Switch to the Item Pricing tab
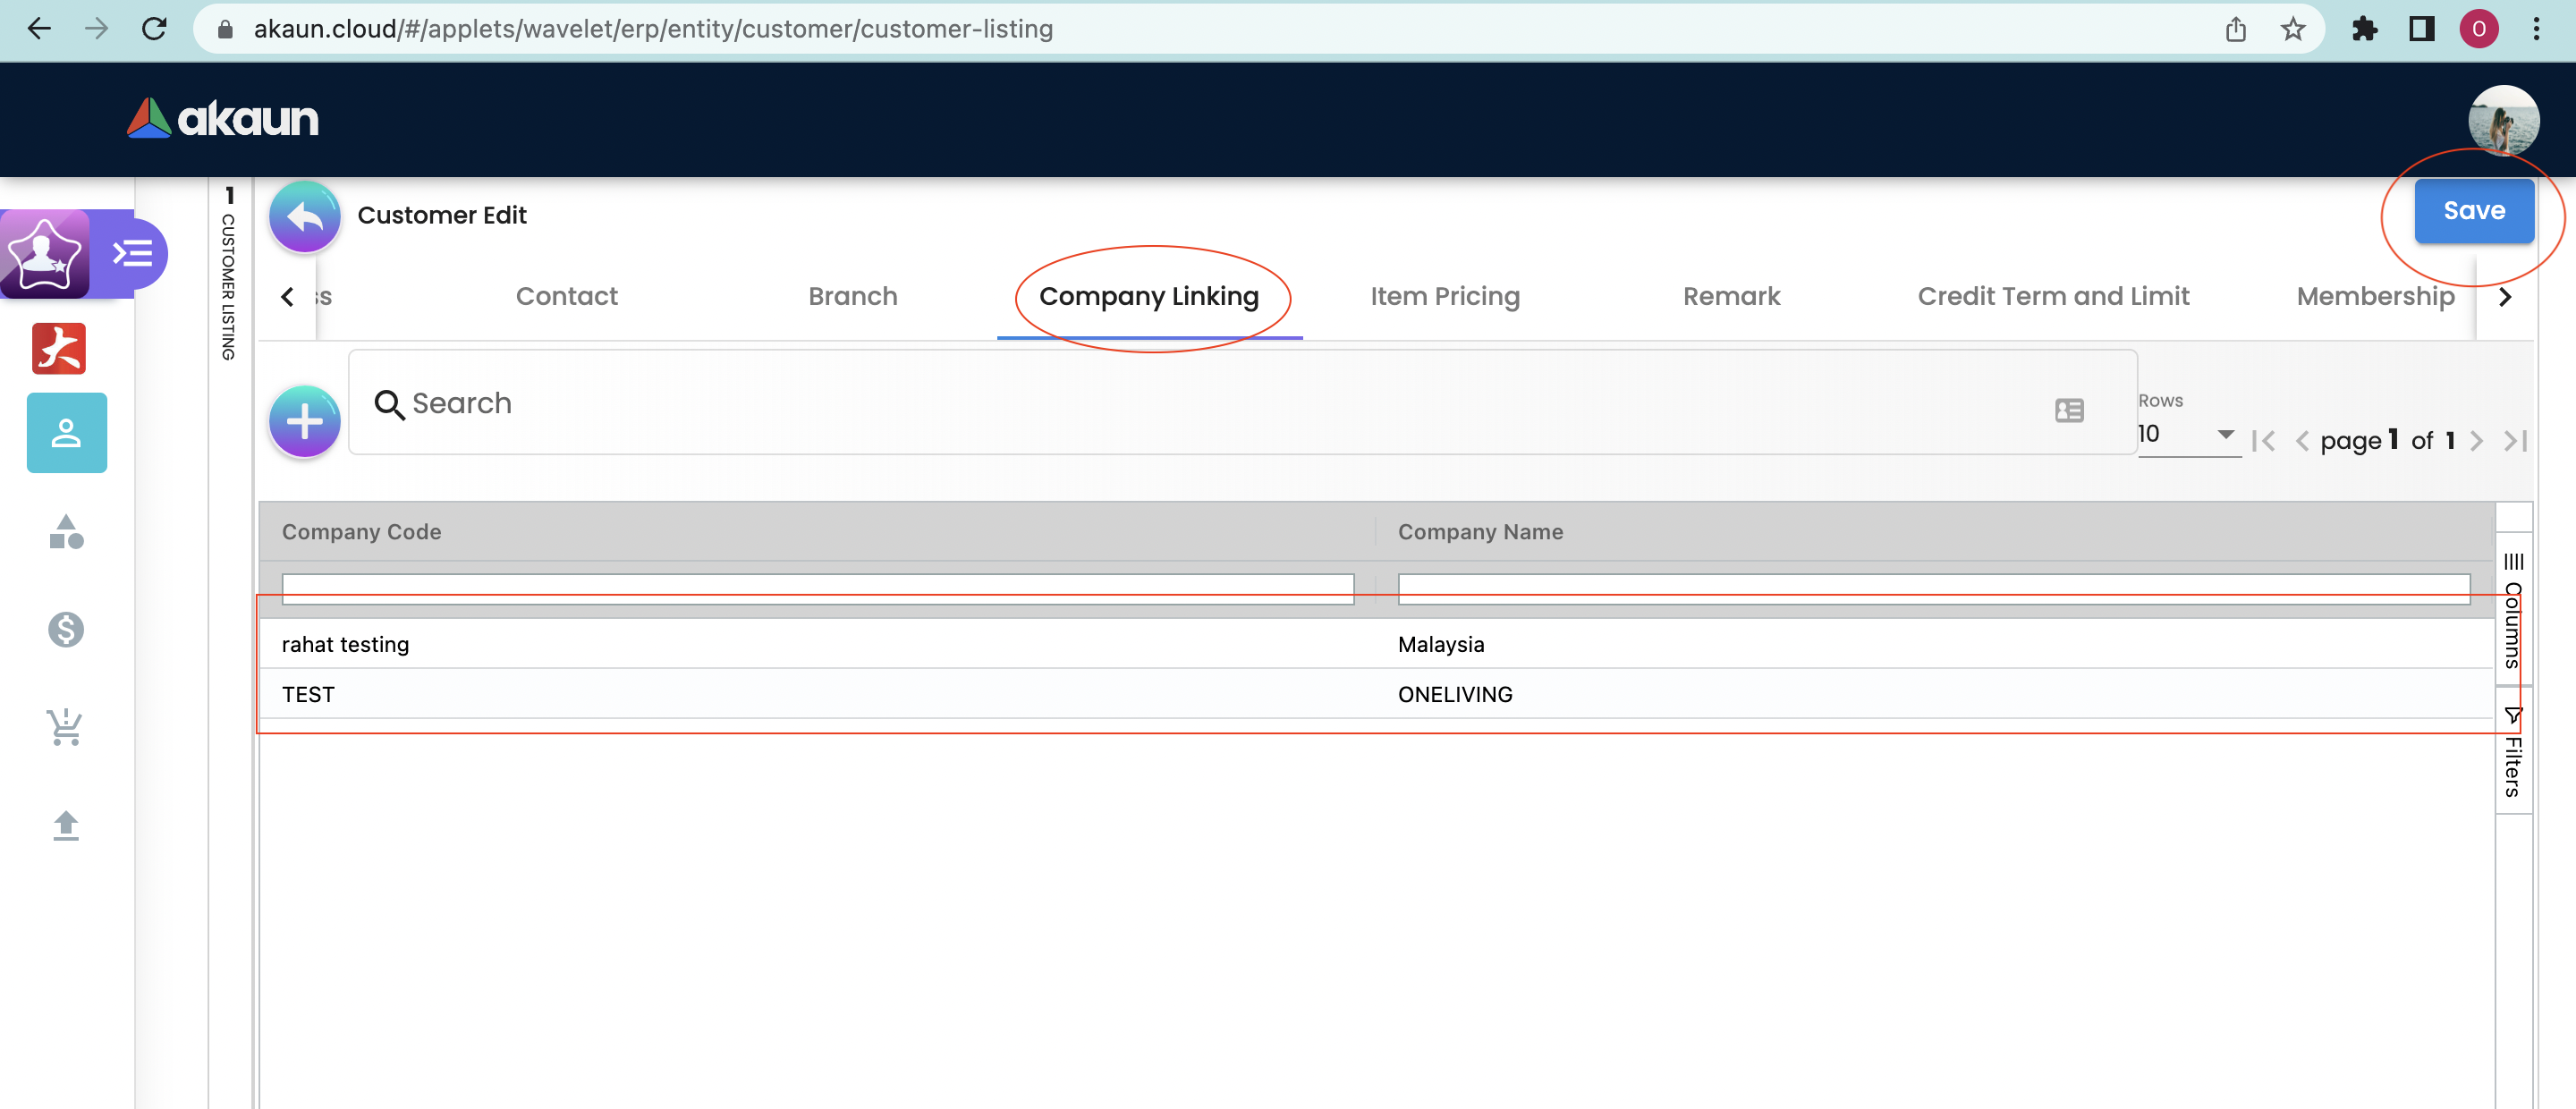2576x1109 pixels. (1444, 296)
